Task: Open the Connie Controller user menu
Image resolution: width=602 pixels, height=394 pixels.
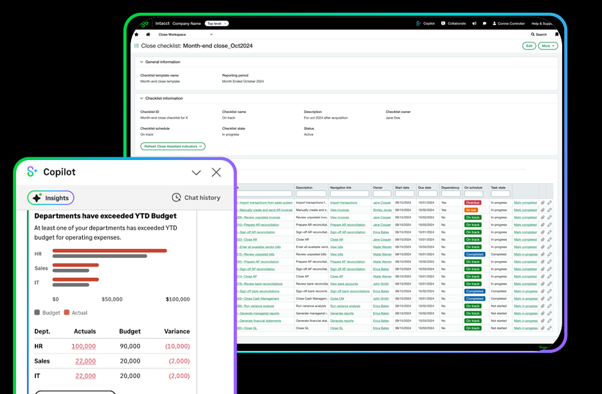Action: [x=509, y=23]
